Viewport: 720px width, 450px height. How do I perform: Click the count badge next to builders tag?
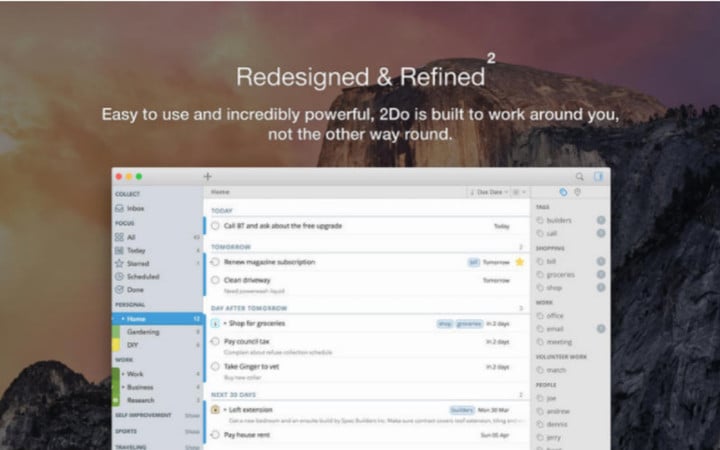pos(601,220)
